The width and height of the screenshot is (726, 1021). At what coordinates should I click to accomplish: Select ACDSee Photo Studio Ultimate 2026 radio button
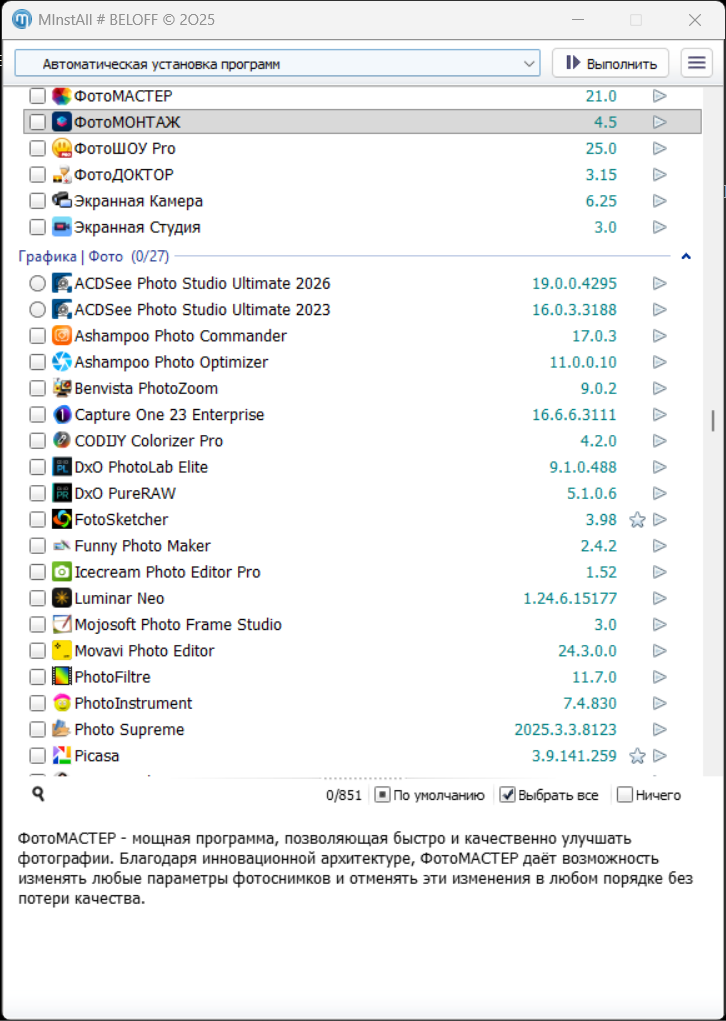[38, 283]
